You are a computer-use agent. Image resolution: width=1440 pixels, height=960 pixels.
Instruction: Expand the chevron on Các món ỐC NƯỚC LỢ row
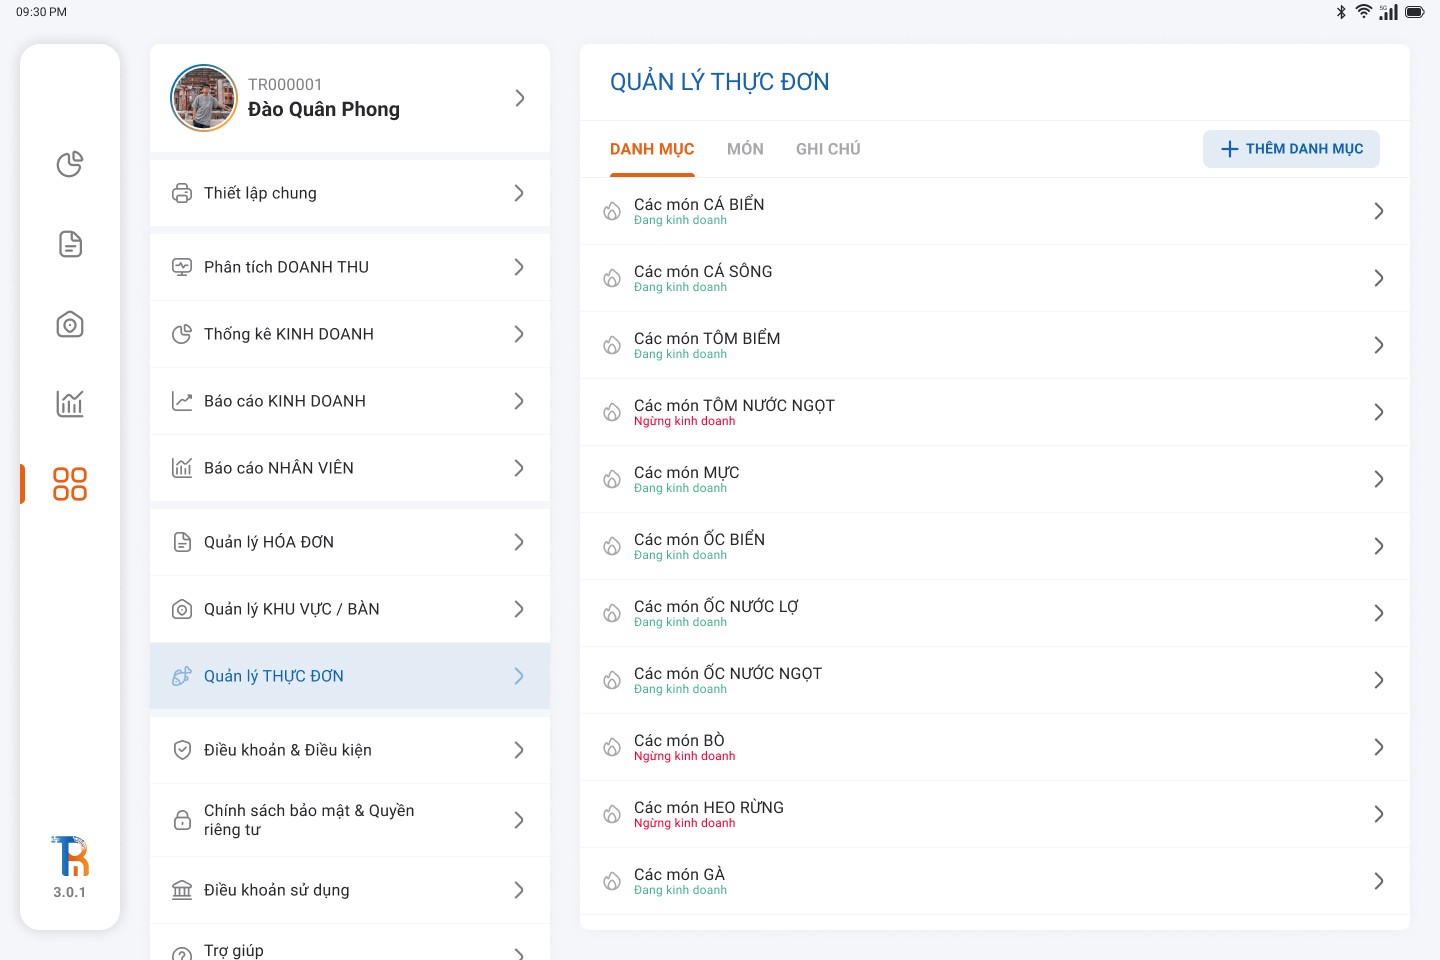1379,613
